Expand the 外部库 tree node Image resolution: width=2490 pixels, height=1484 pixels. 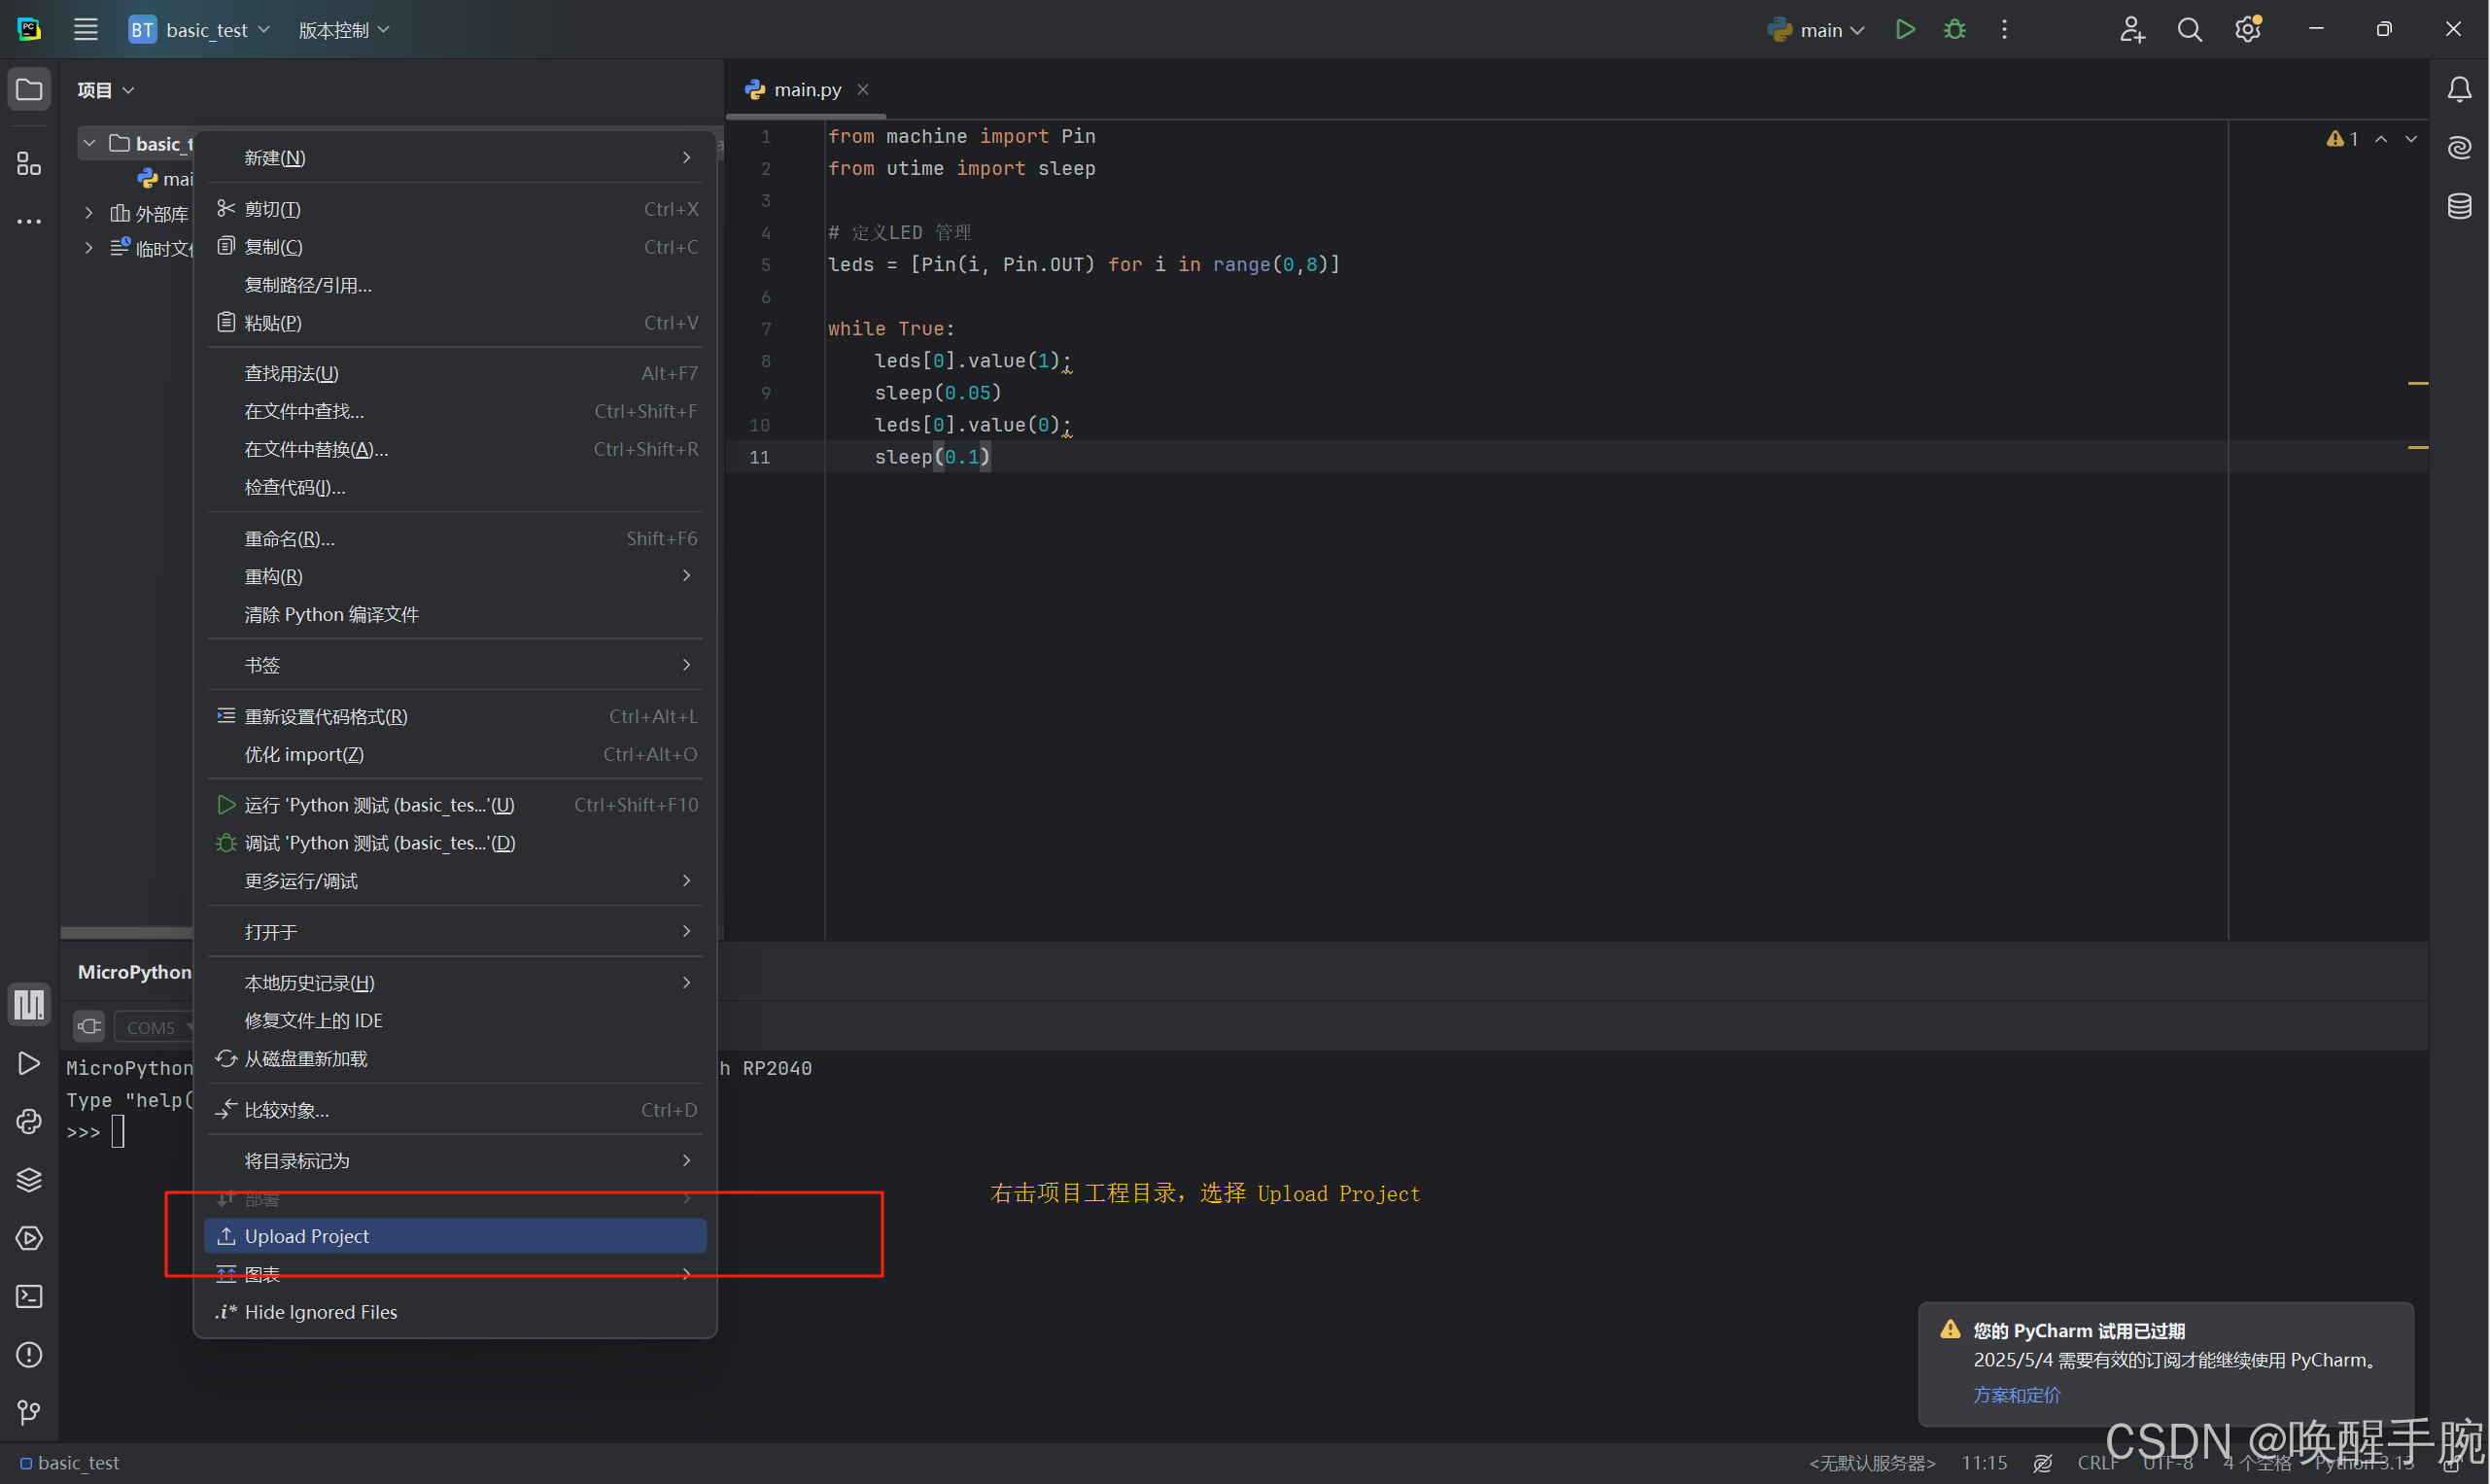(x=89, y=213)
